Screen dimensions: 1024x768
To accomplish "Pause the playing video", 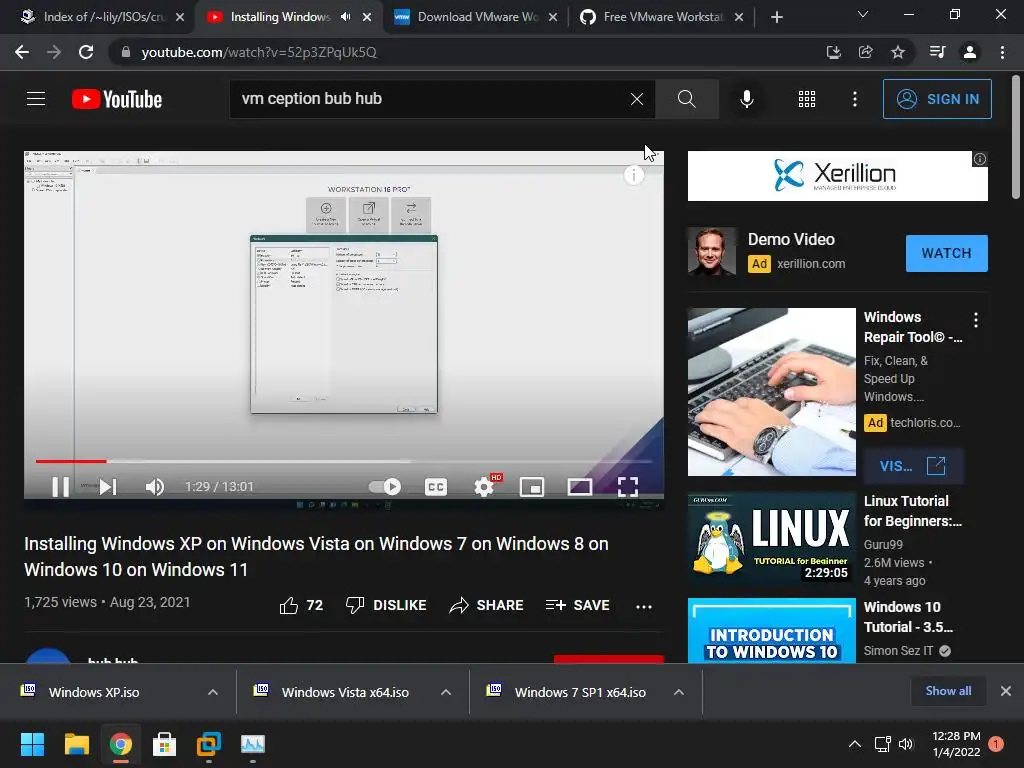I will (x=60, y=487).
